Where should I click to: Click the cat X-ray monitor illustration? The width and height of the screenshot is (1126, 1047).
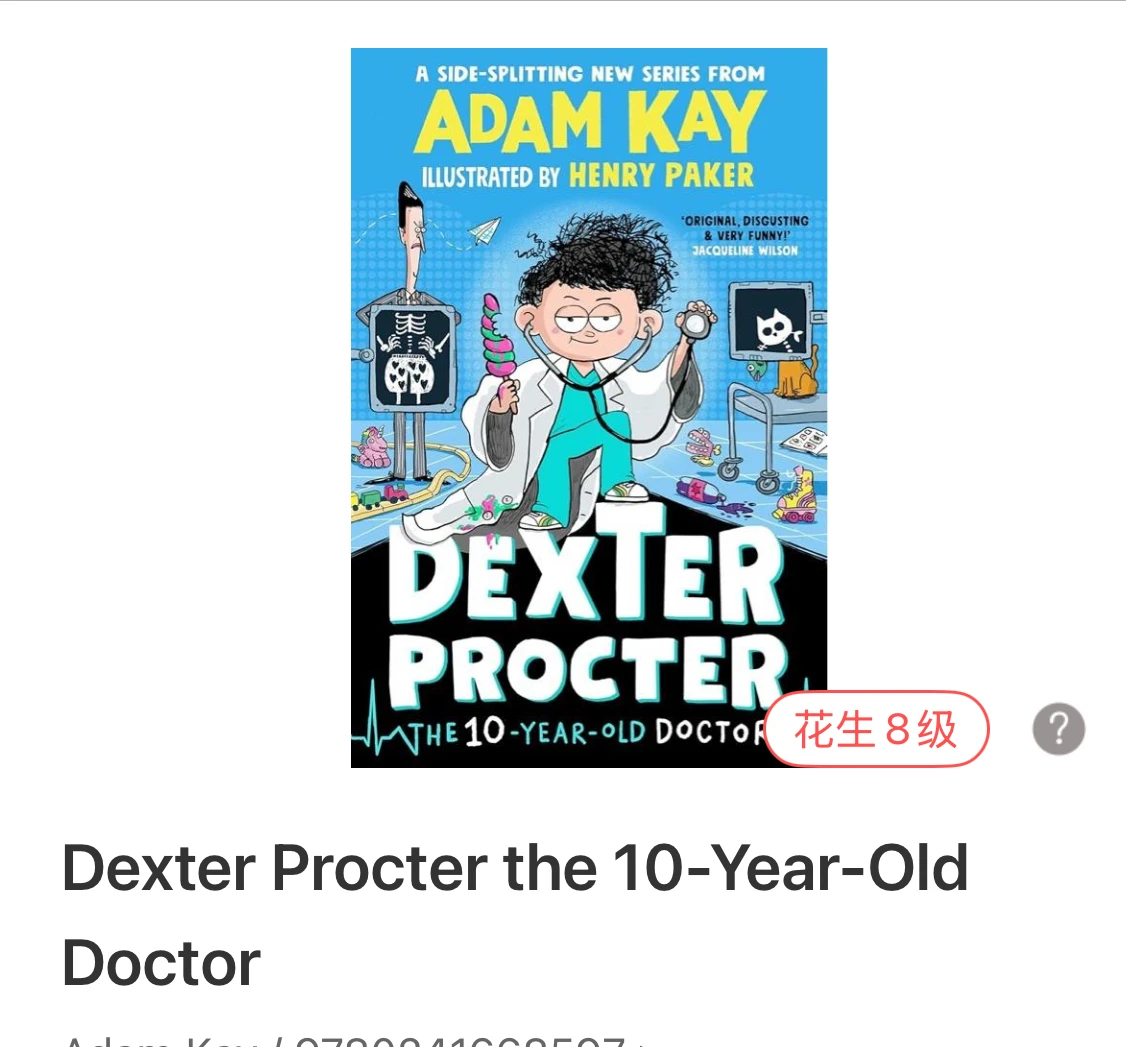point(773,322)
